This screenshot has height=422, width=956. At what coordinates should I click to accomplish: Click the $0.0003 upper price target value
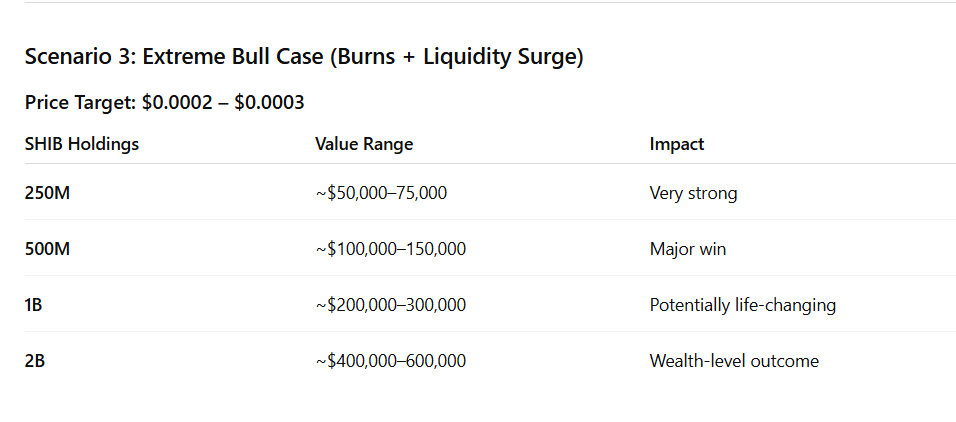(x=269, y=102)
